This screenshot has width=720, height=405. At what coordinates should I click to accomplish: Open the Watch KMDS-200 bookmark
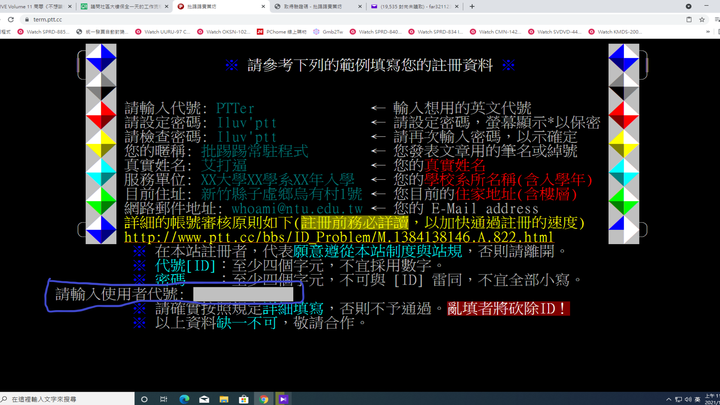(615, 32)
